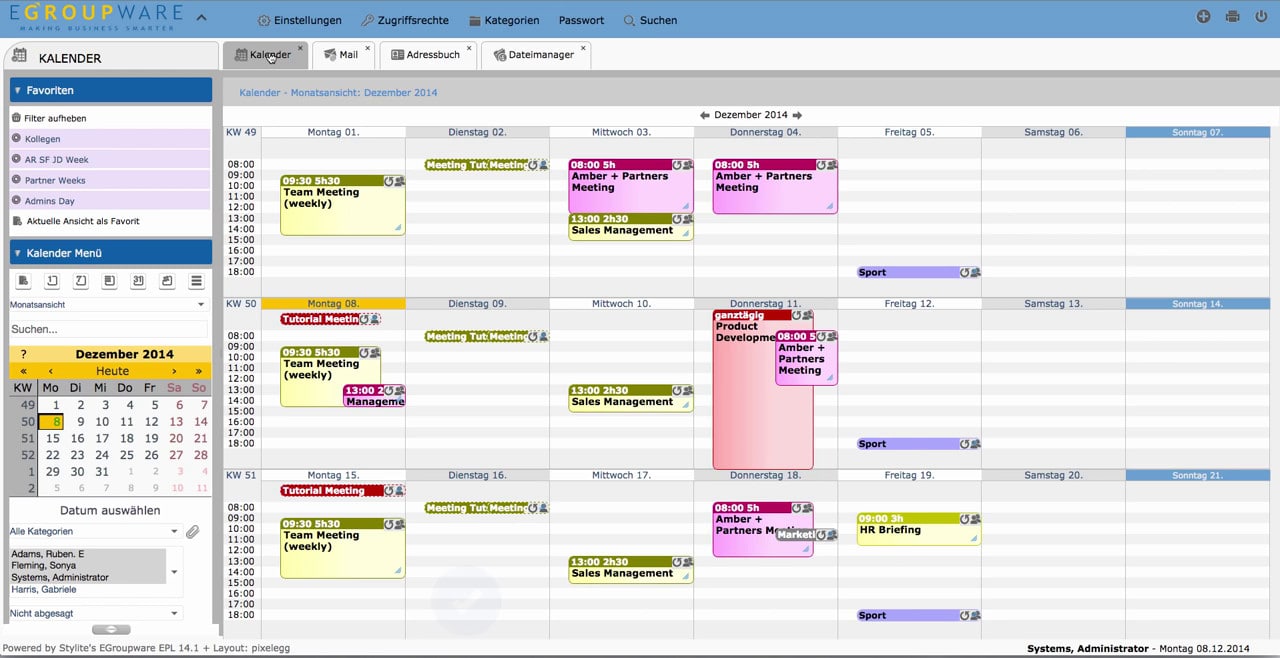Activate the Admins Day favorite
Image resolution: width=1280 pixels, height=658 pixels.
(x=50, y=201)
